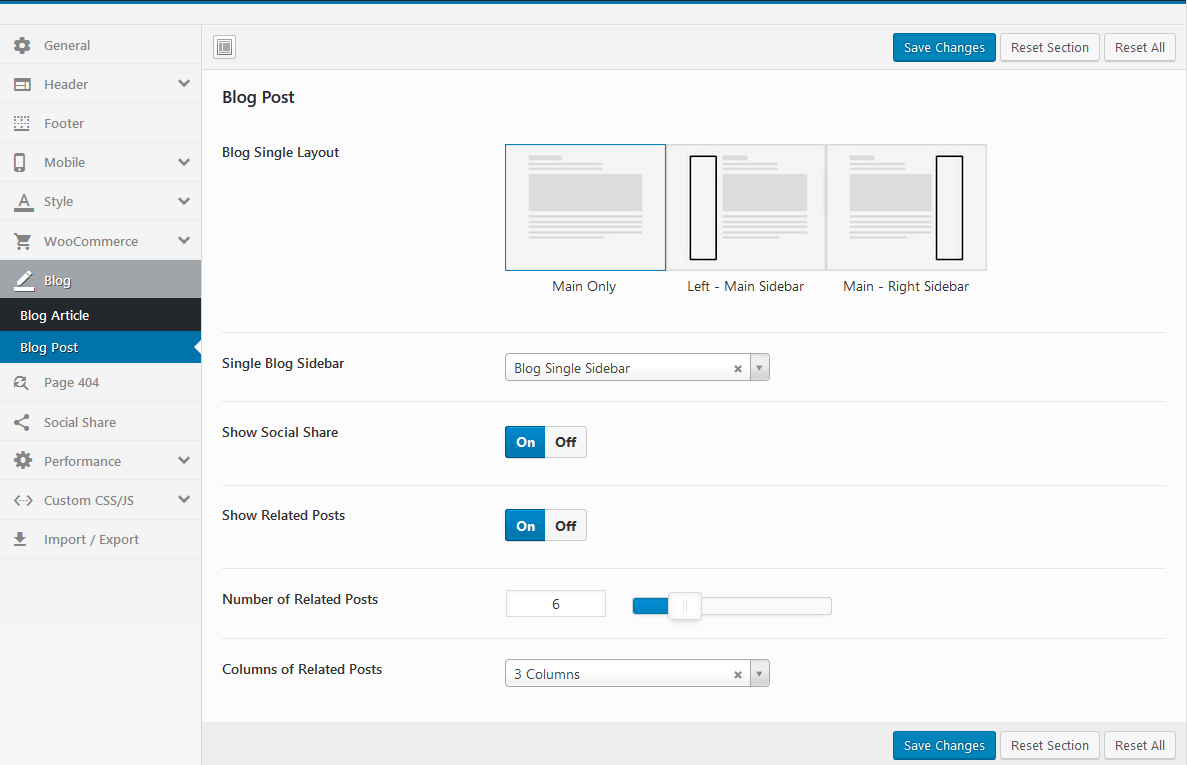Click the Social Share icon
This screenshot has width=1187, height=765.
click(22, 422)
